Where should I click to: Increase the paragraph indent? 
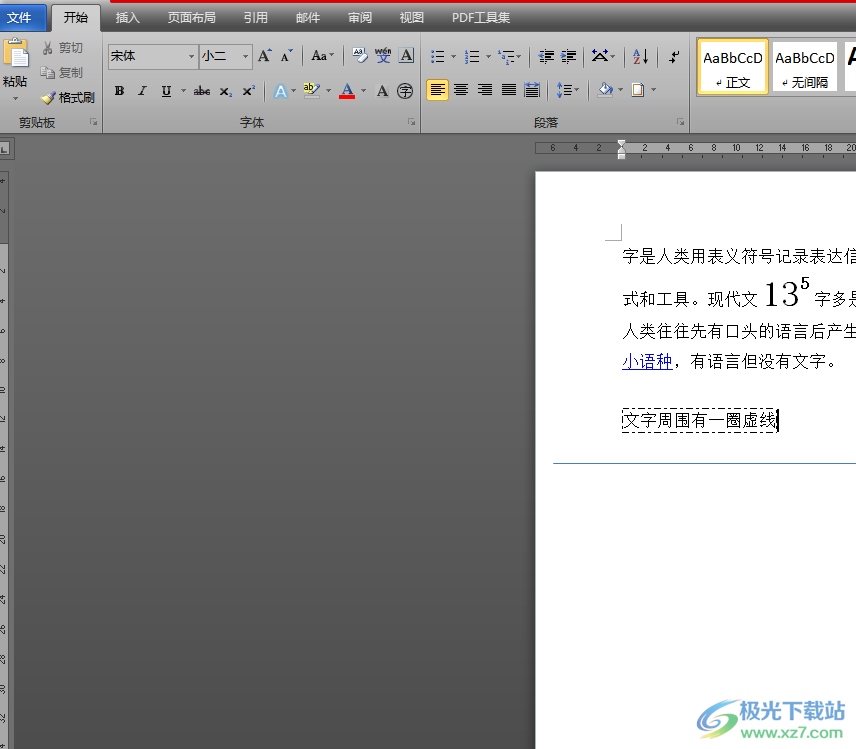point(568,56)
